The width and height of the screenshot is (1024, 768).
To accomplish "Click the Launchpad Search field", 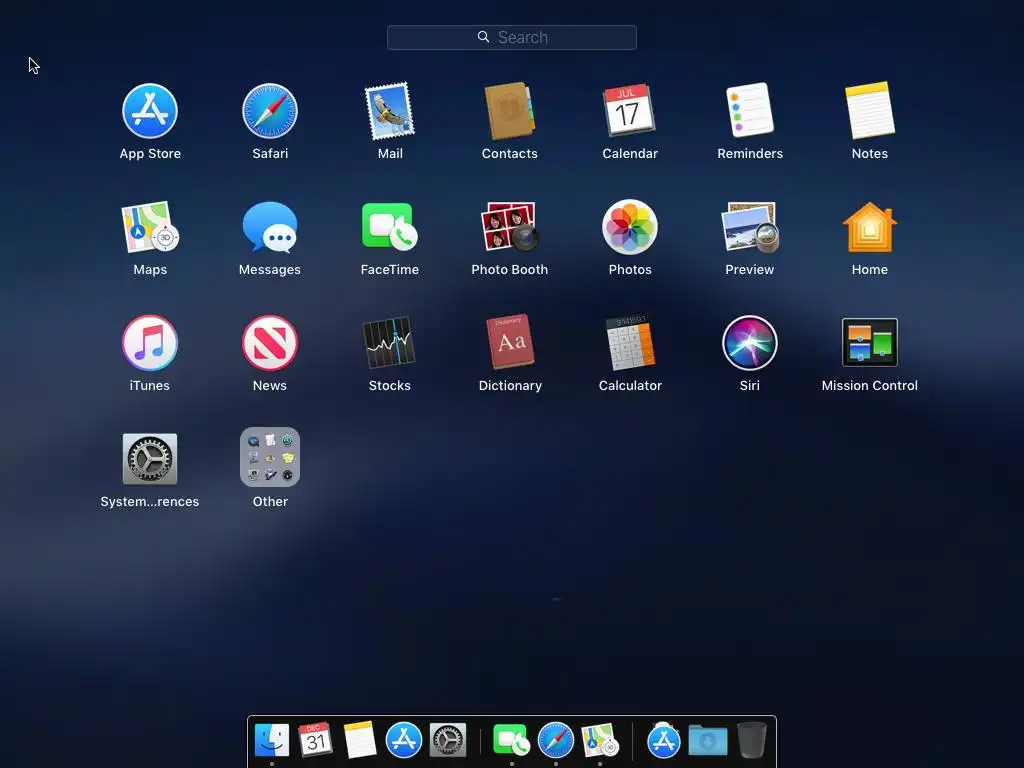I will click(512, 37).
